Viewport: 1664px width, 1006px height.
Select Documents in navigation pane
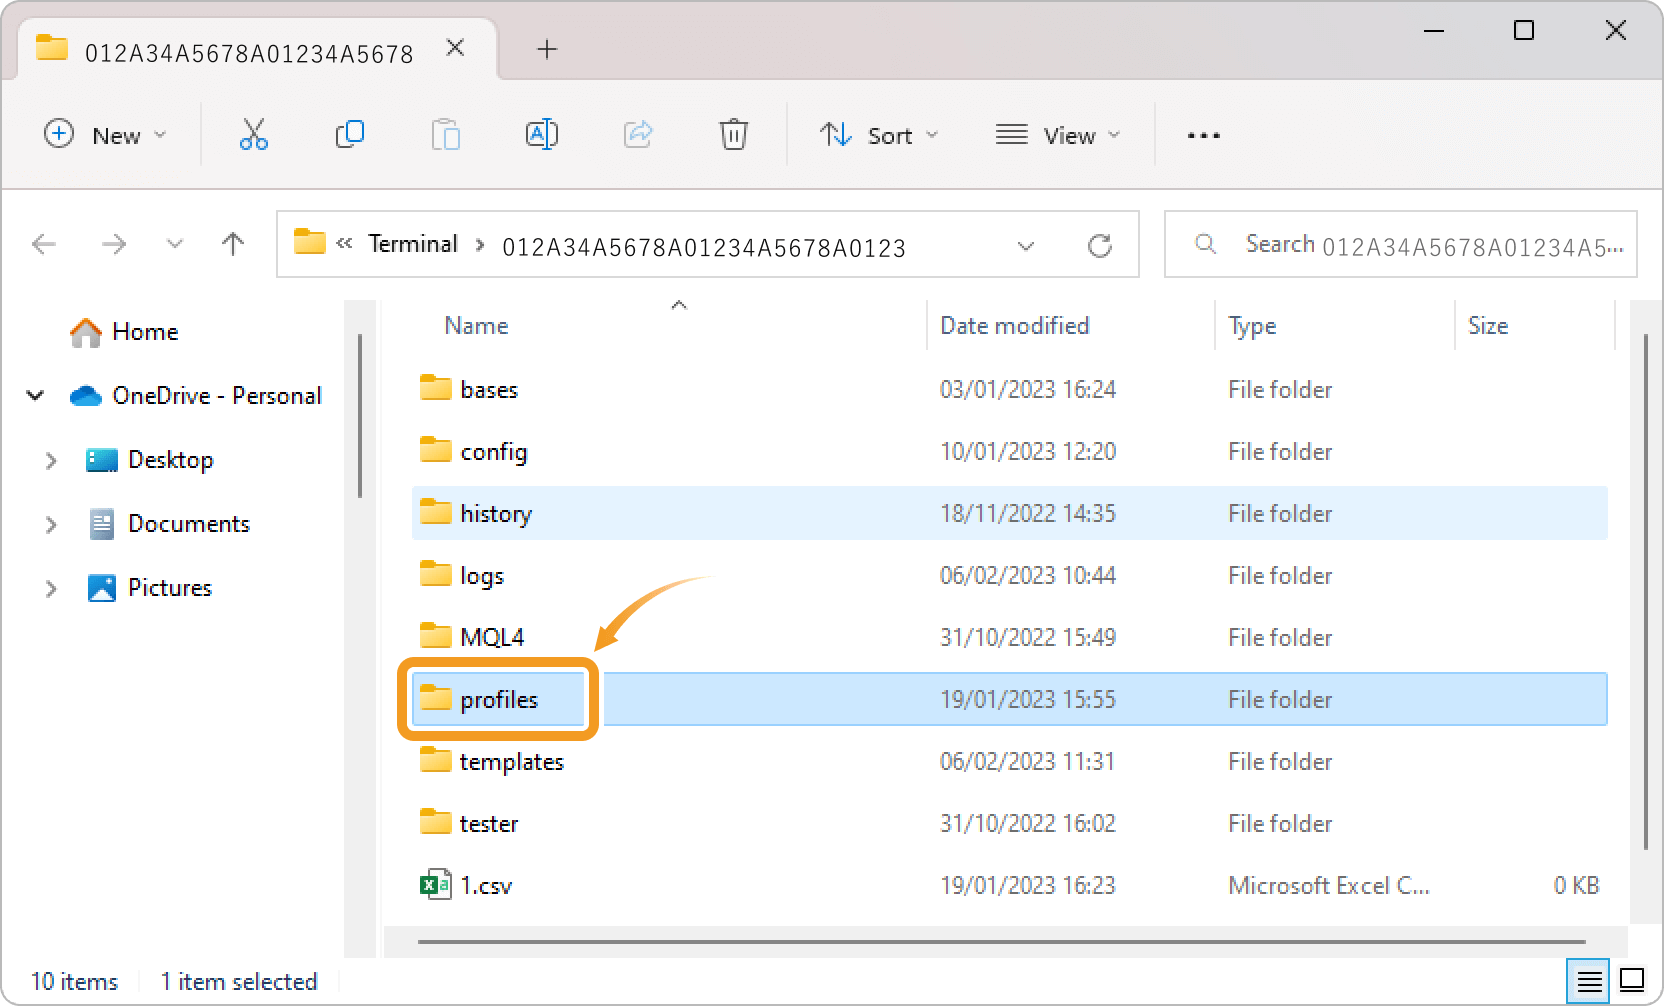click(168, 524)
